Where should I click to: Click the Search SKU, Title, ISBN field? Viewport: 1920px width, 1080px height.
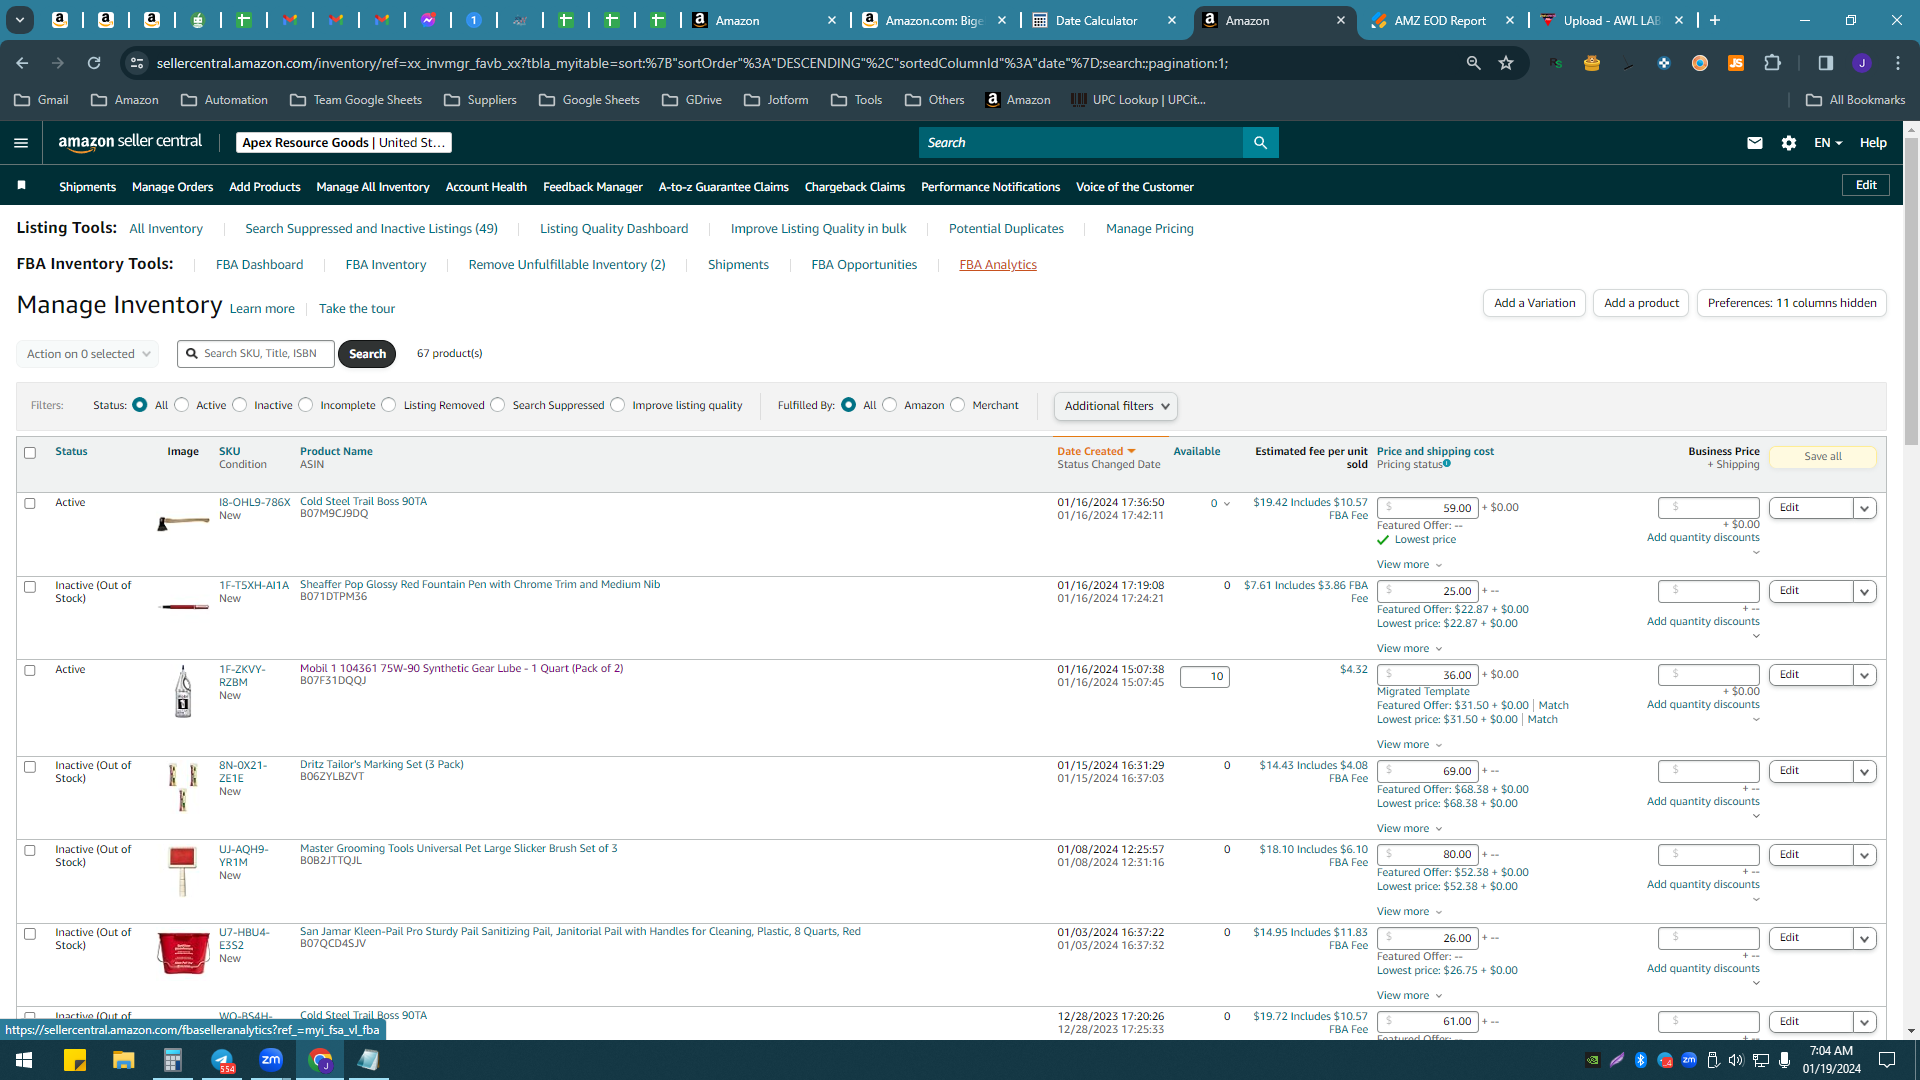point(256,354)
